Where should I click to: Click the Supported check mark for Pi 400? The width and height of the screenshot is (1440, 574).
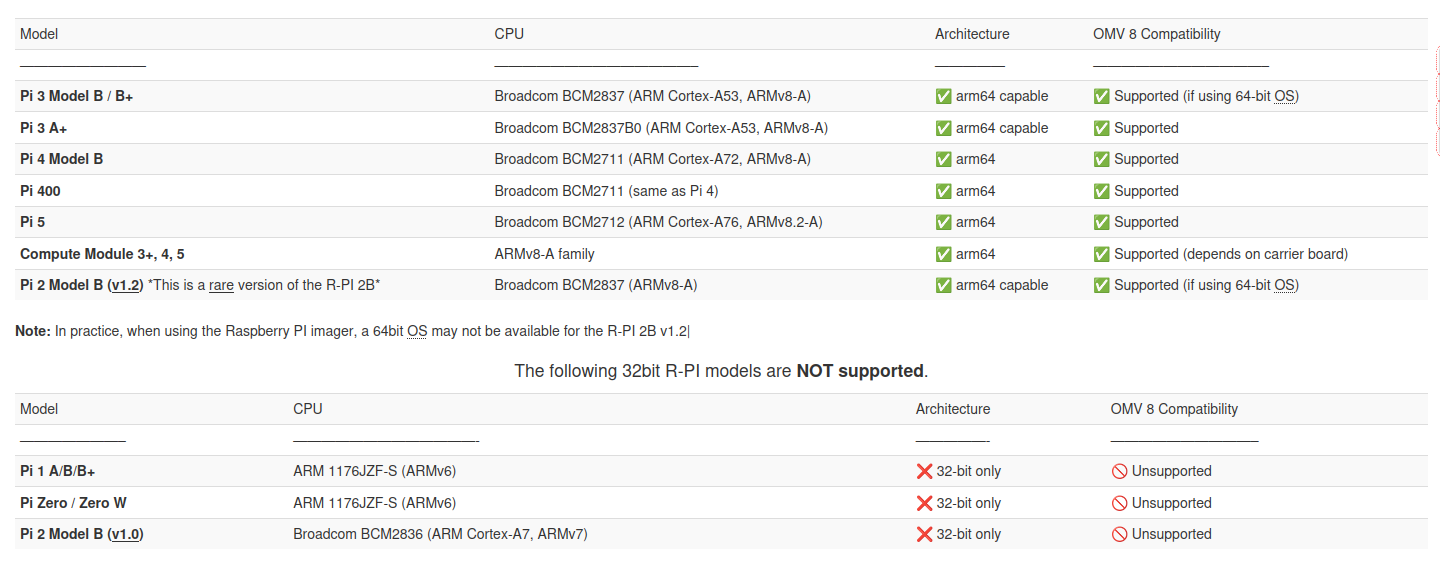pos(1101,191)
